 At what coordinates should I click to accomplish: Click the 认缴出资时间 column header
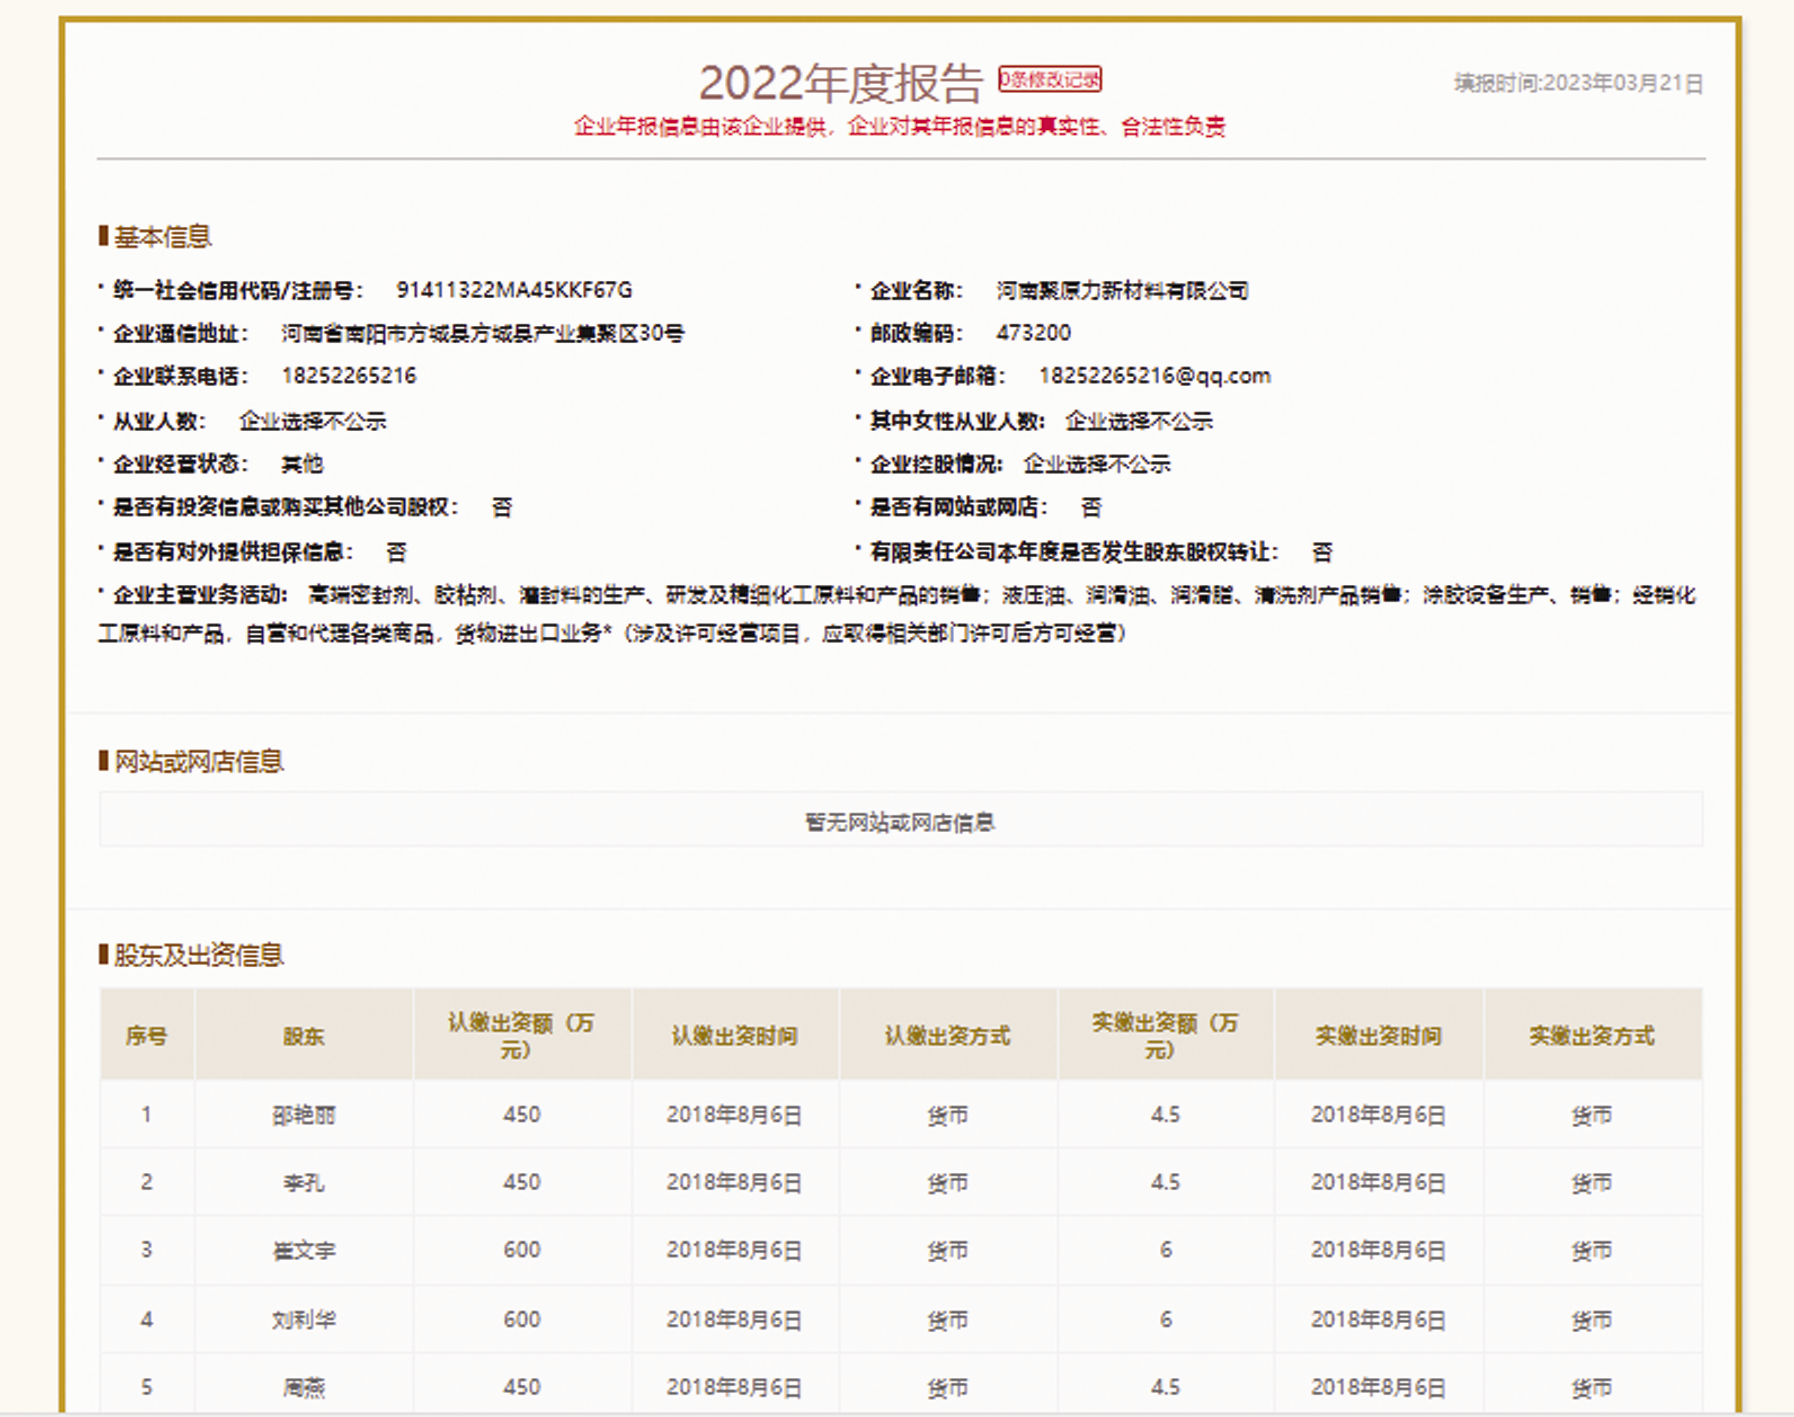(734, 1036)
